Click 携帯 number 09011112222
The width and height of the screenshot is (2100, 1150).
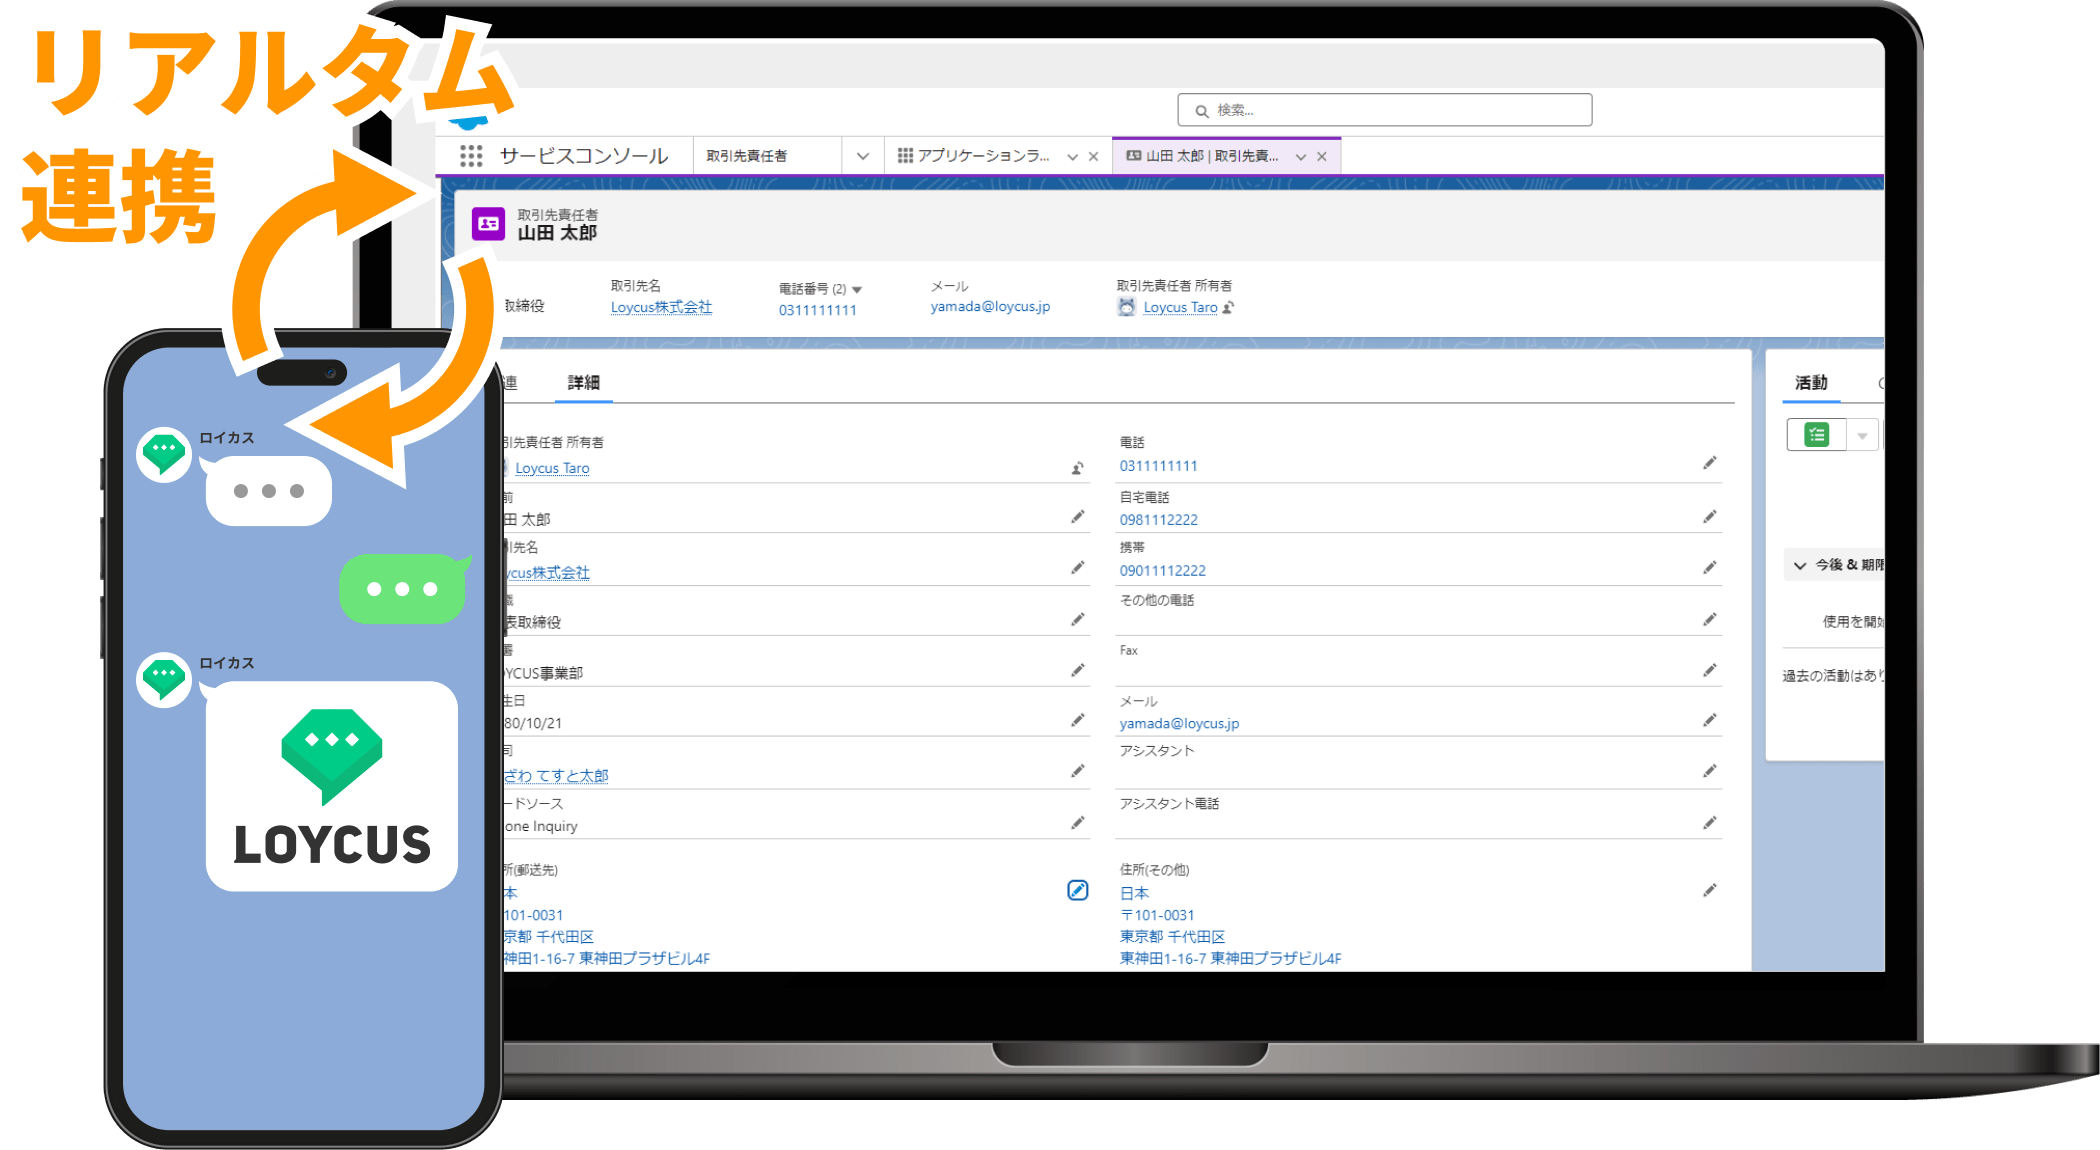click(1162, 571)
